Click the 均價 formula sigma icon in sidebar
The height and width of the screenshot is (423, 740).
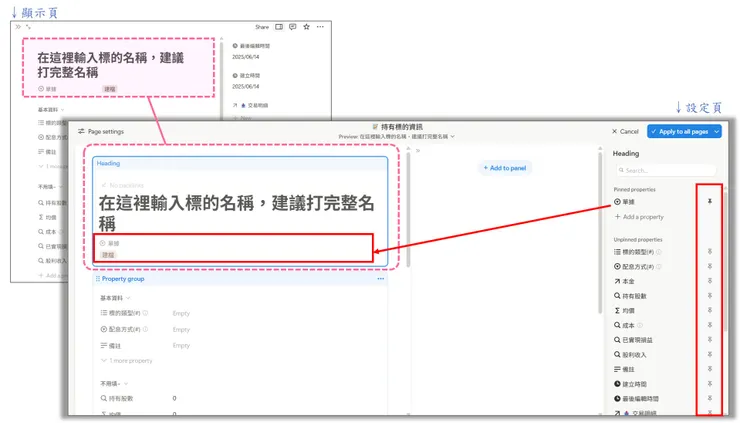click(617, 311)
